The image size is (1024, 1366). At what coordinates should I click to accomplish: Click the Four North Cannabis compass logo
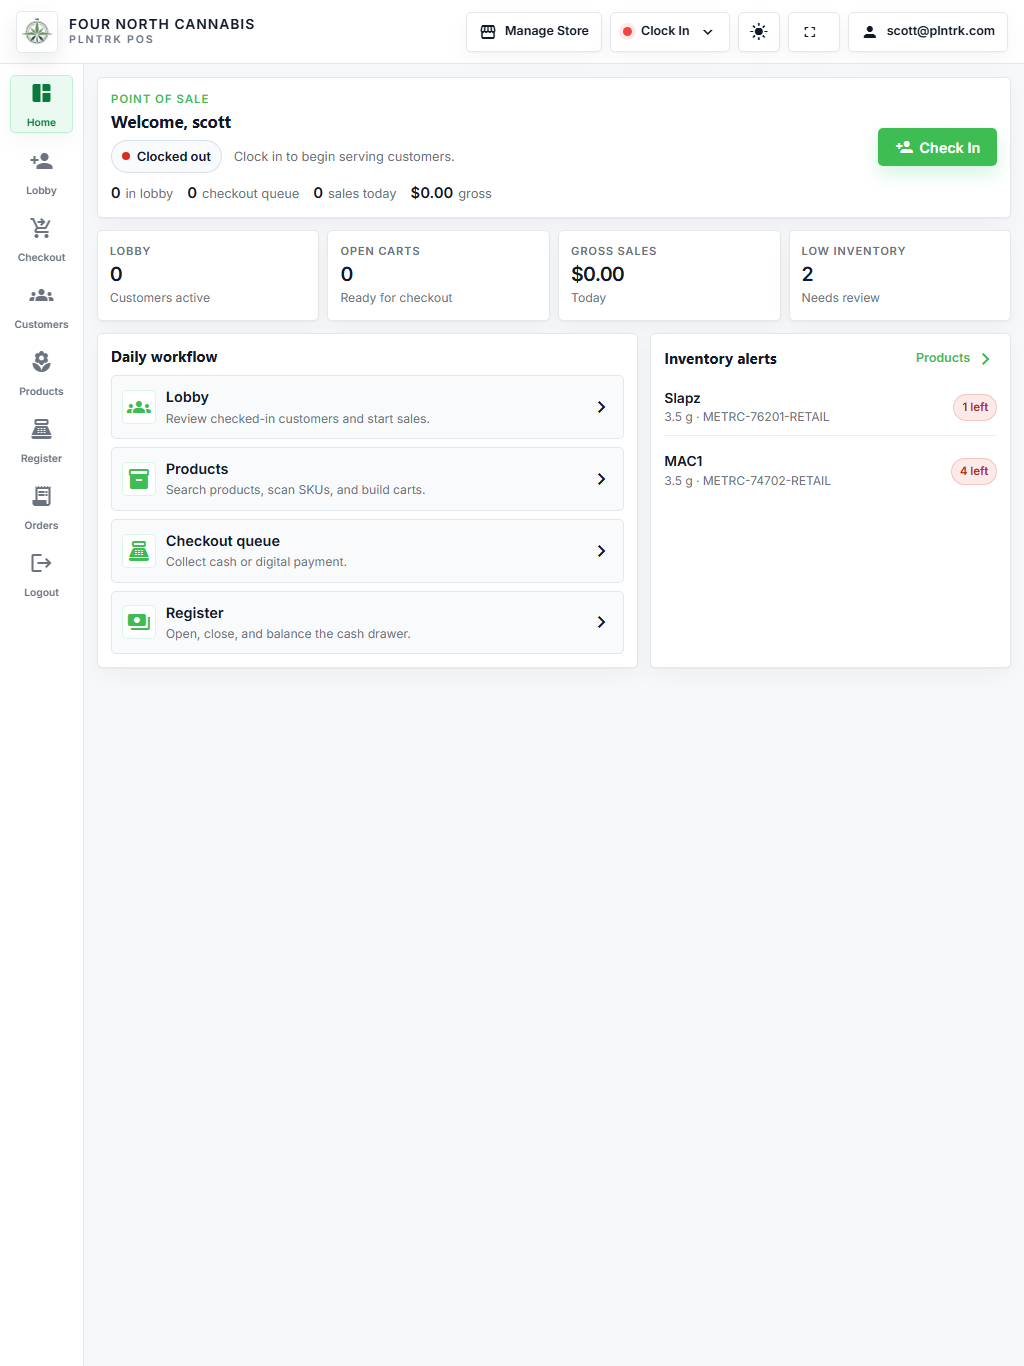(x=37, y=32)
